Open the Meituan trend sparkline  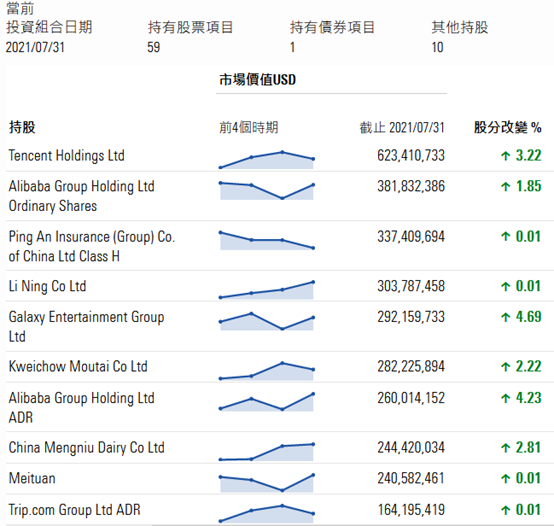pos(267,483)
